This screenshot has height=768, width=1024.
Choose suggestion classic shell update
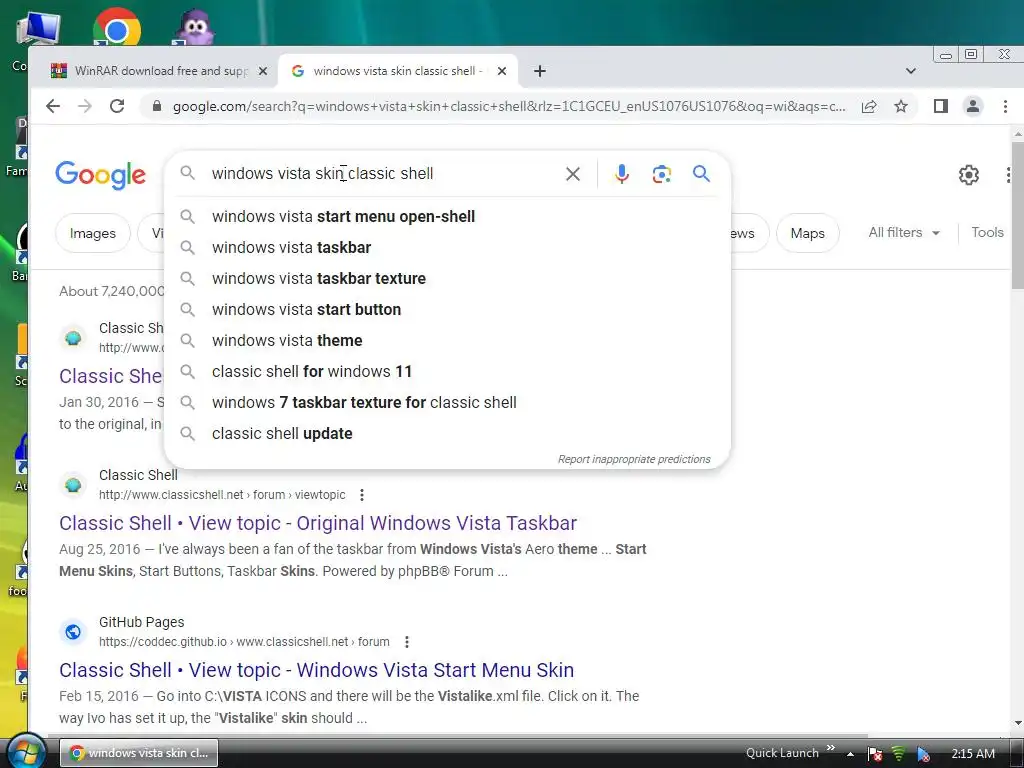[x=447, y=434]
